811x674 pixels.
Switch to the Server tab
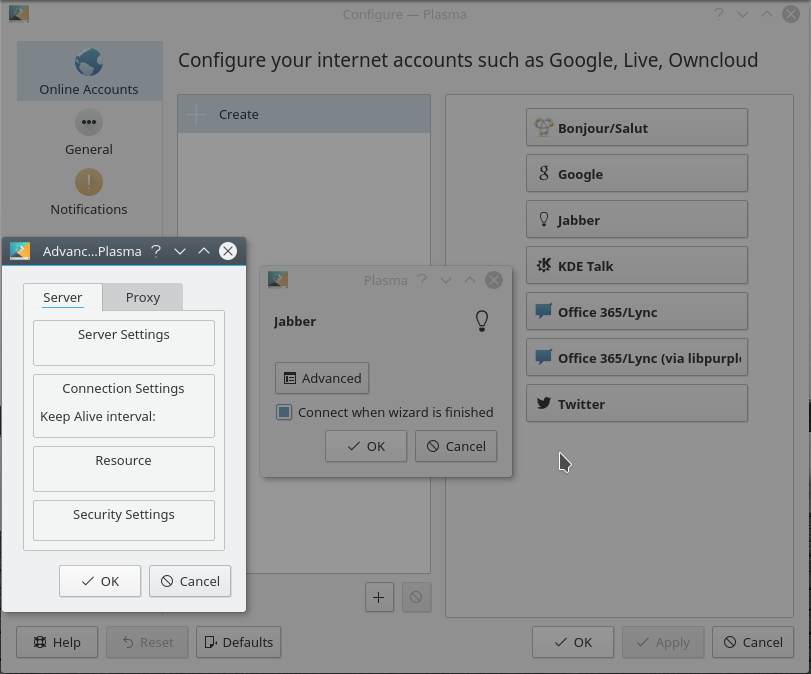[x=63, y=297]
